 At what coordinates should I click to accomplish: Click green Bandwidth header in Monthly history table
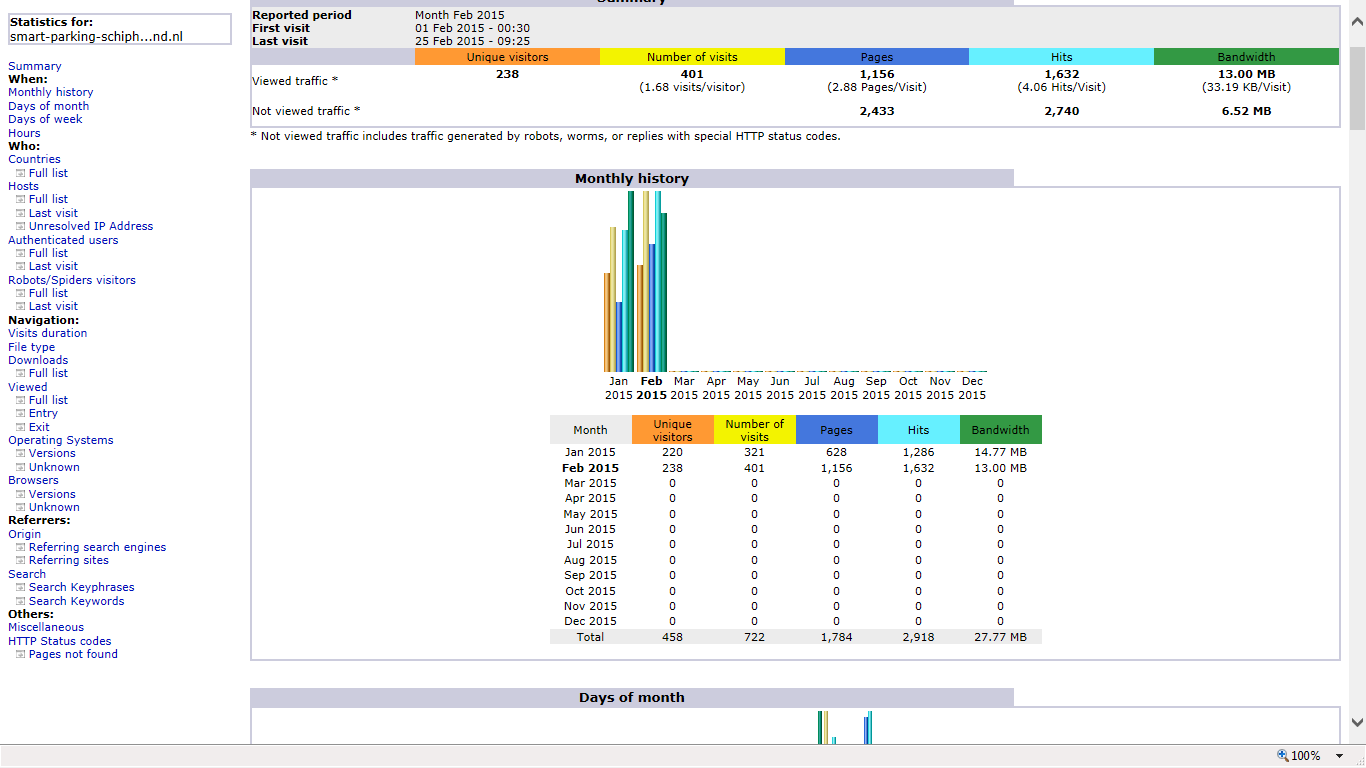(1000, 430)
